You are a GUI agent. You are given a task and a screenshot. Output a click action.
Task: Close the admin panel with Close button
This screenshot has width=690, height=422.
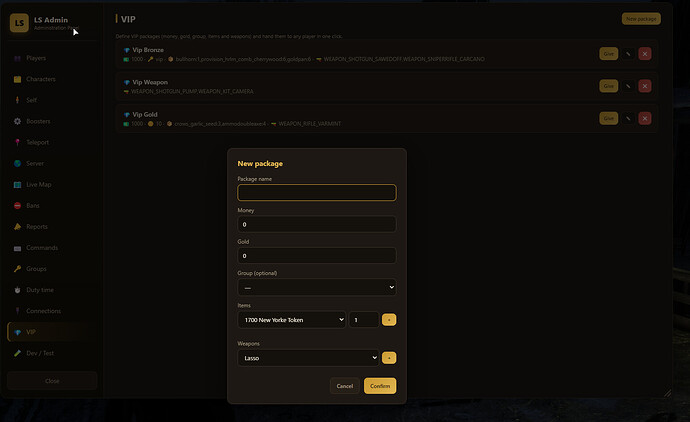[x=52, y=381]
